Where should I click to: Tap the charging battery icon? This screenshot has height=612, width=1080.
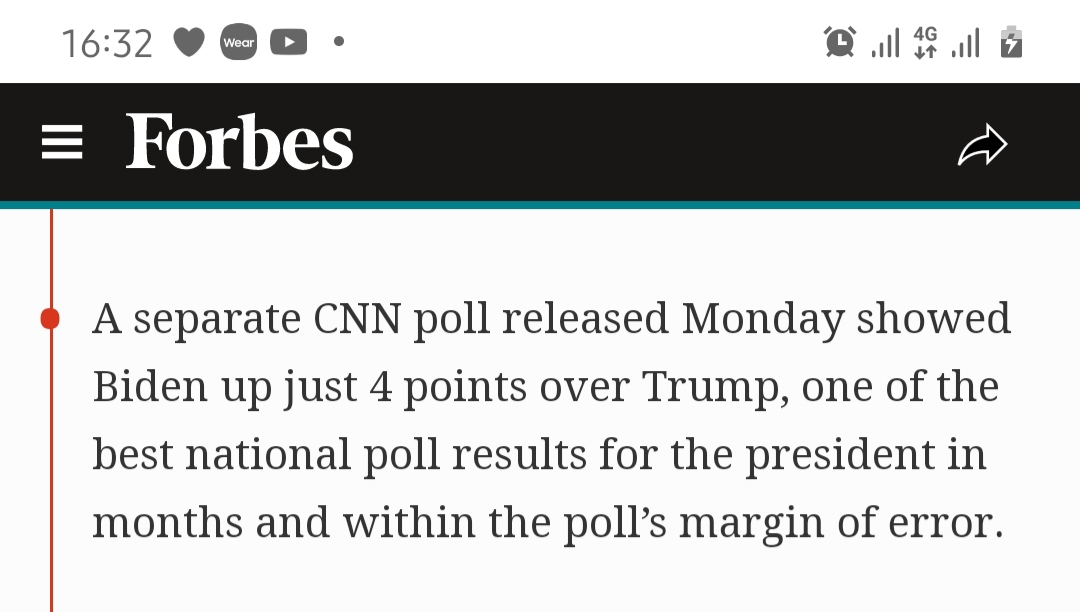pos(1011,42)
